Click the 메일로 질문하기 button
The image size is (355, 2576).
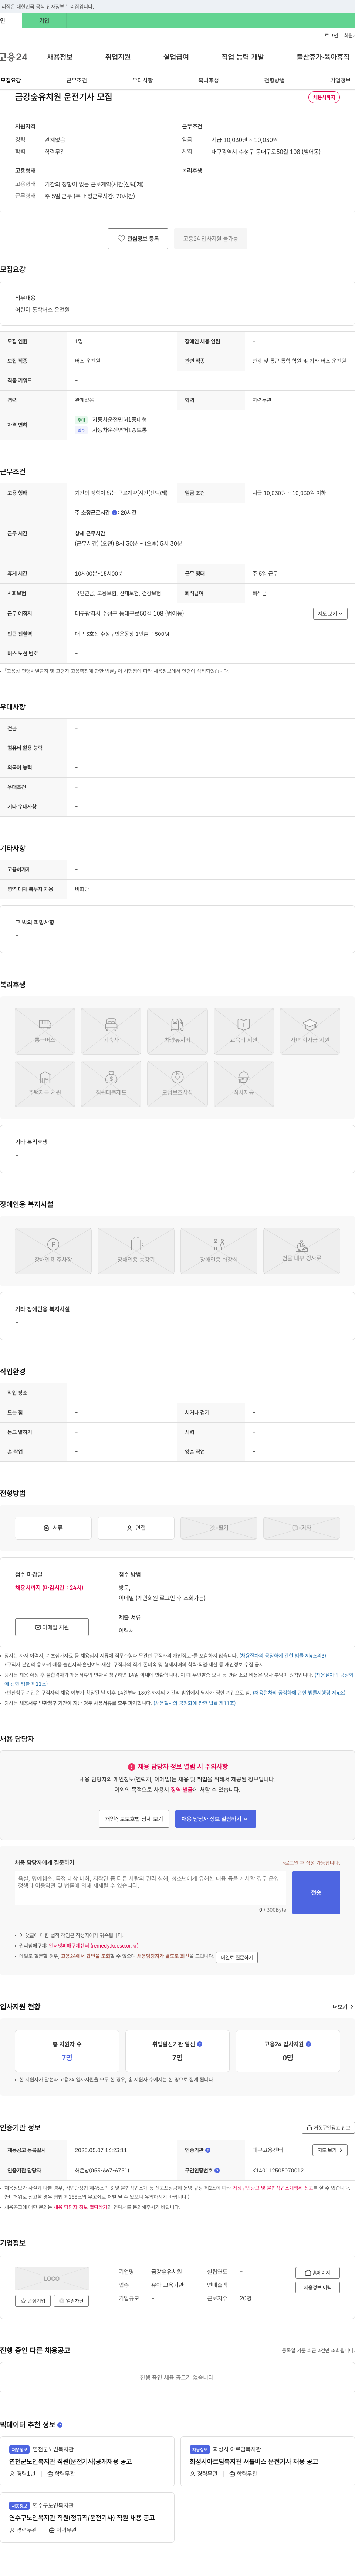(237, 1957)
